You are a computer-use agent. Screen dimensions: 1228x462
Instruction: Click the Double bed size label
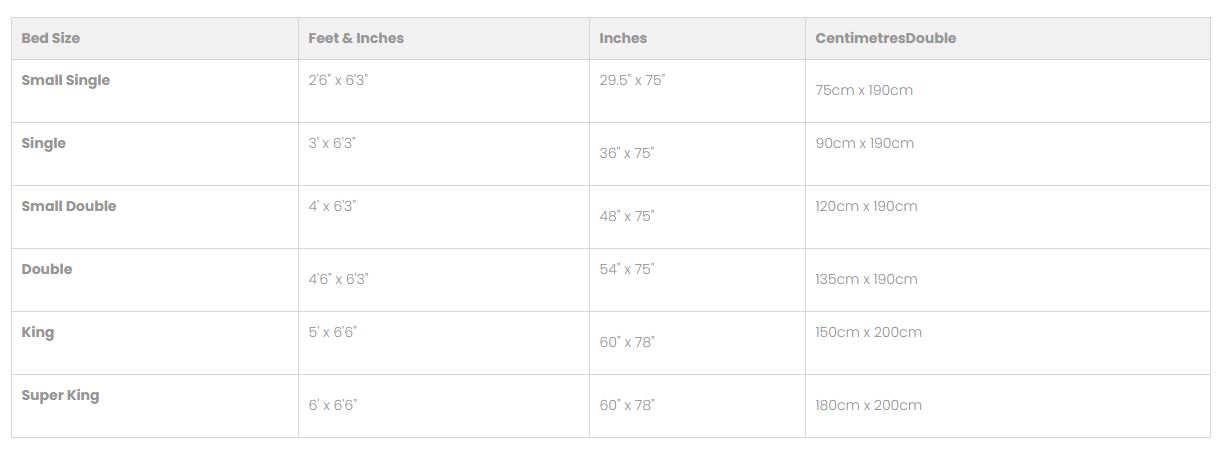pyautogui.click(x=47, y=269)
